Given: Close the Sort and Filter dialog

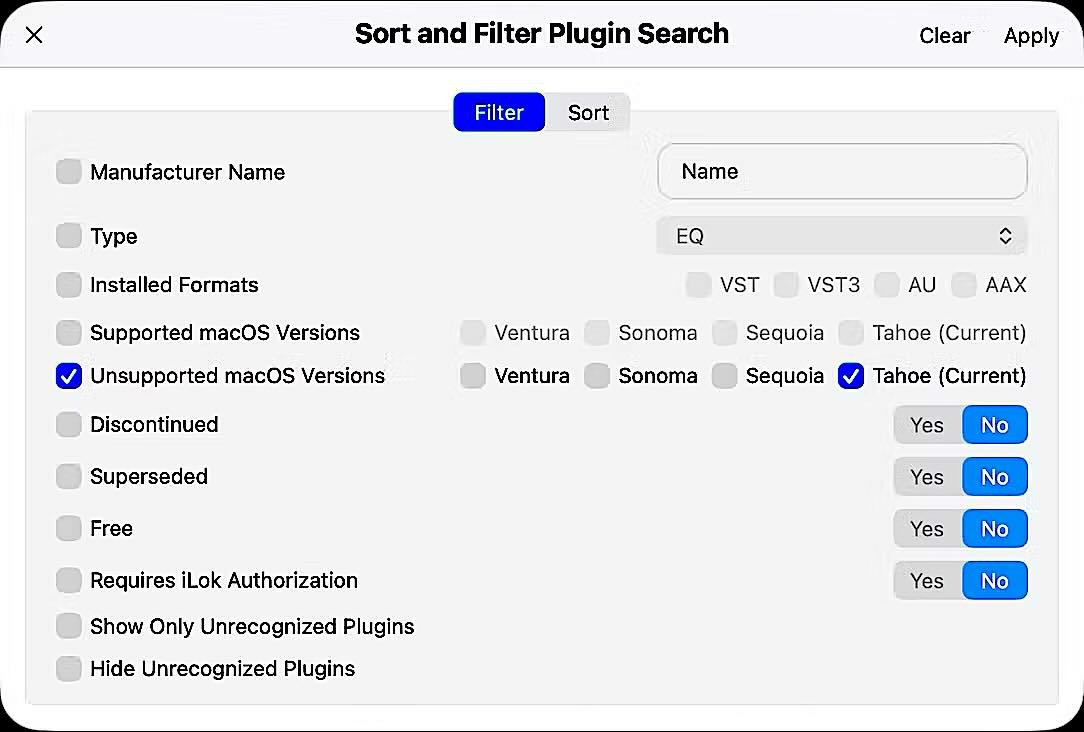Looking at the screenshot, I should tap(34, 36).
